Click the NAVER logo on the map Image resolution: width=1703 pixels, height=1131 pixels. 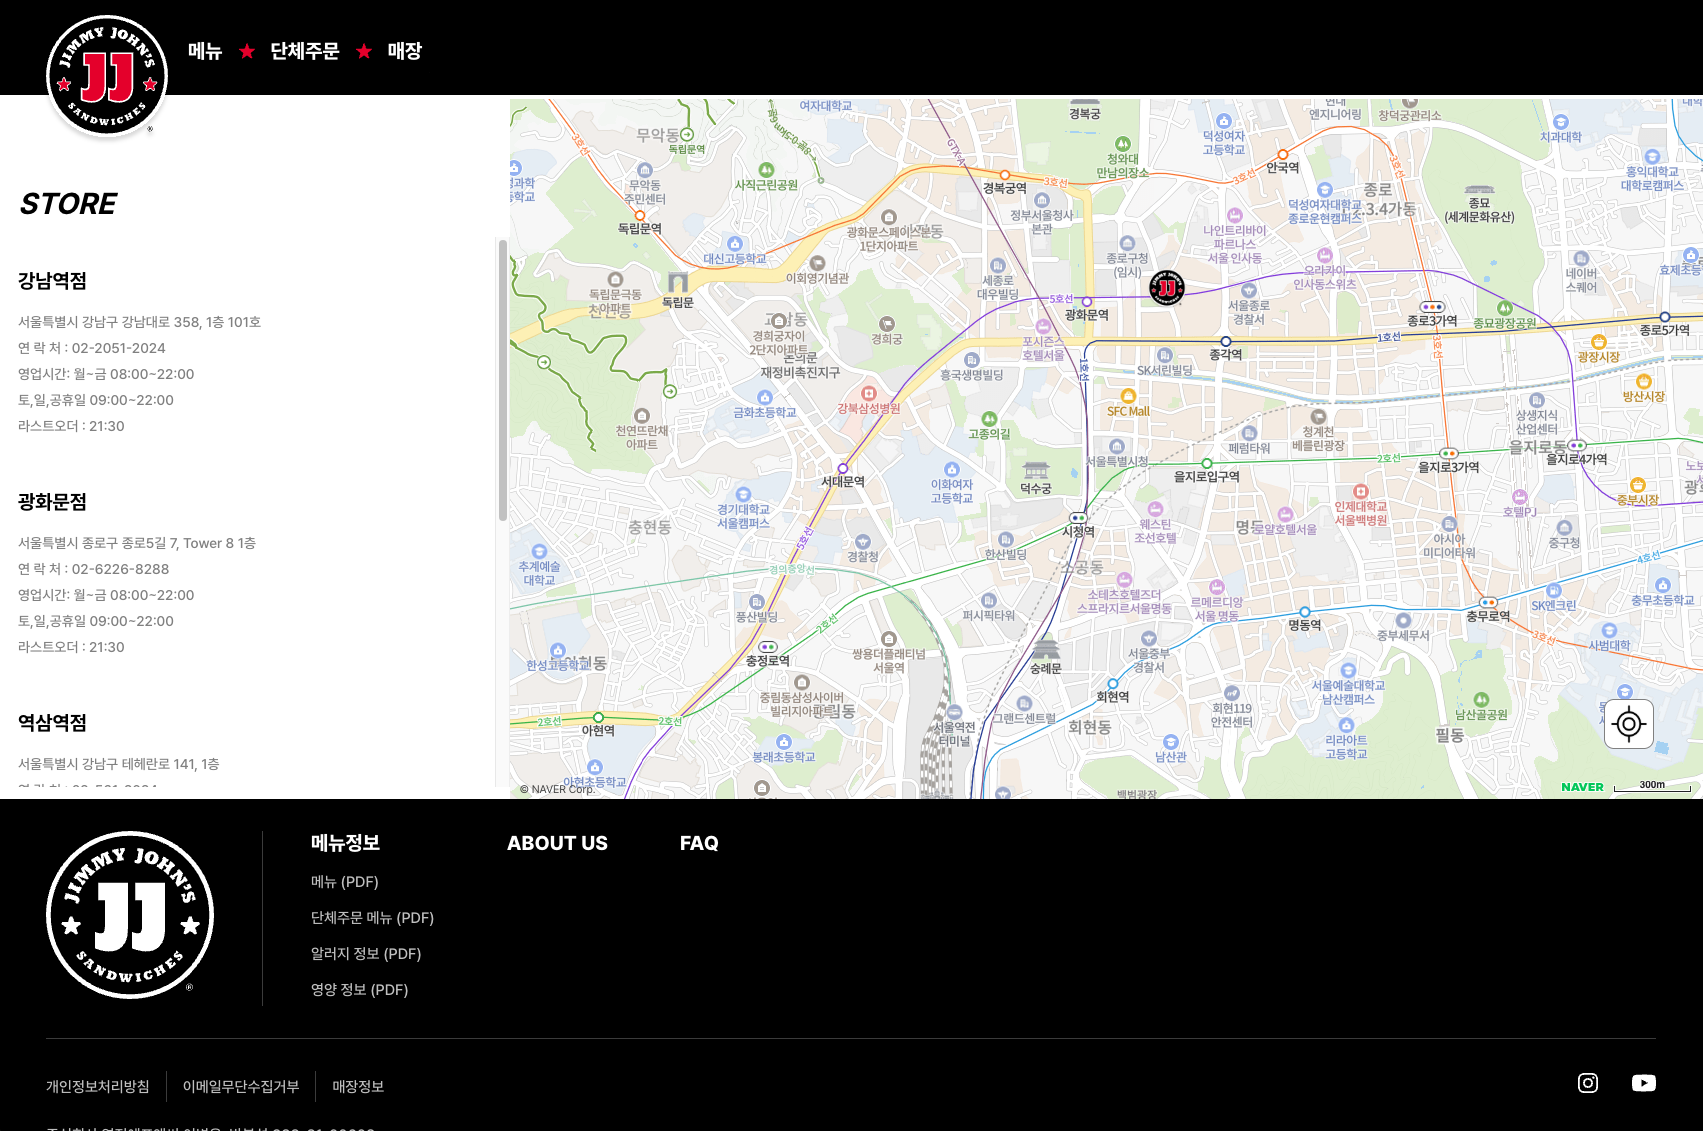coord(1582,787)
